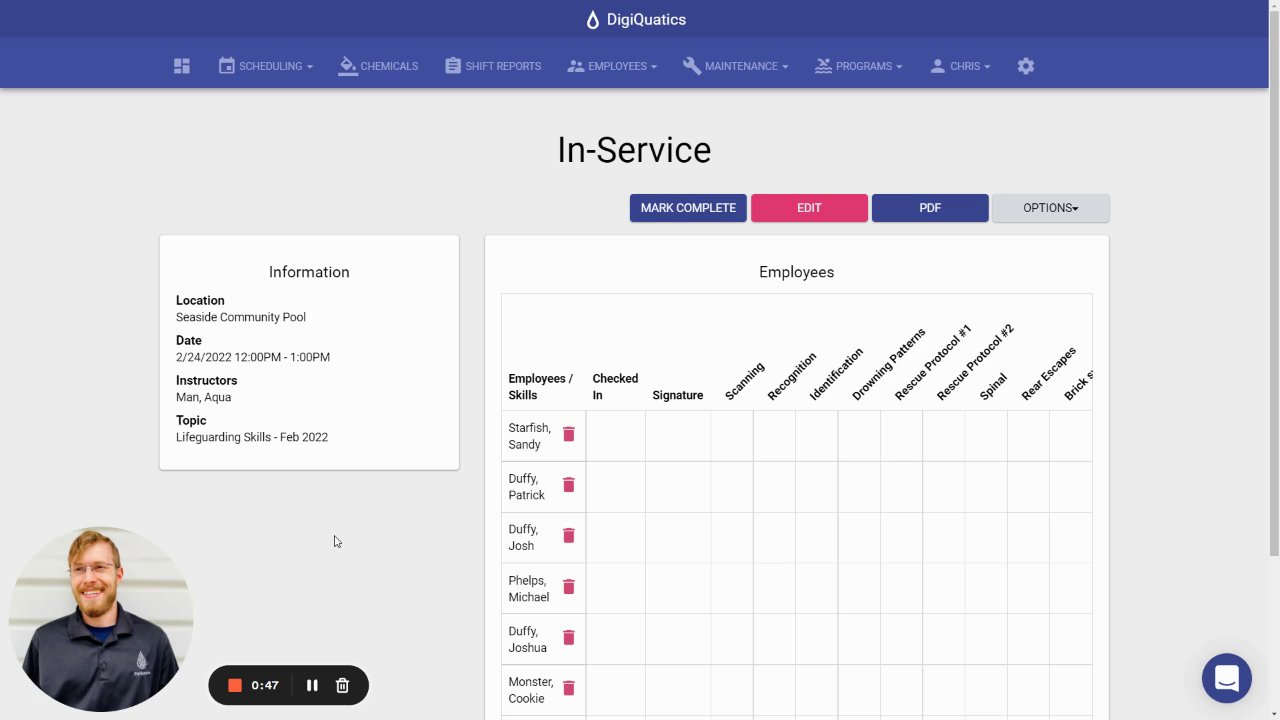
Task: Remove Phelps, Michael using trash icon
Action: coord(569,587)
